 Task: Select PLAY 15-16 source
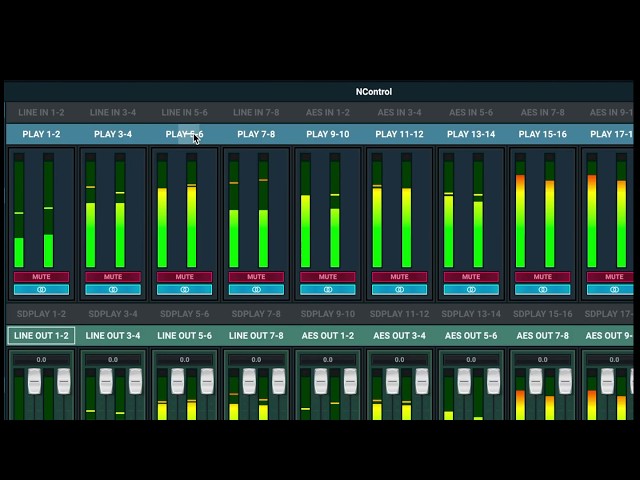click(x=543, y=134)
